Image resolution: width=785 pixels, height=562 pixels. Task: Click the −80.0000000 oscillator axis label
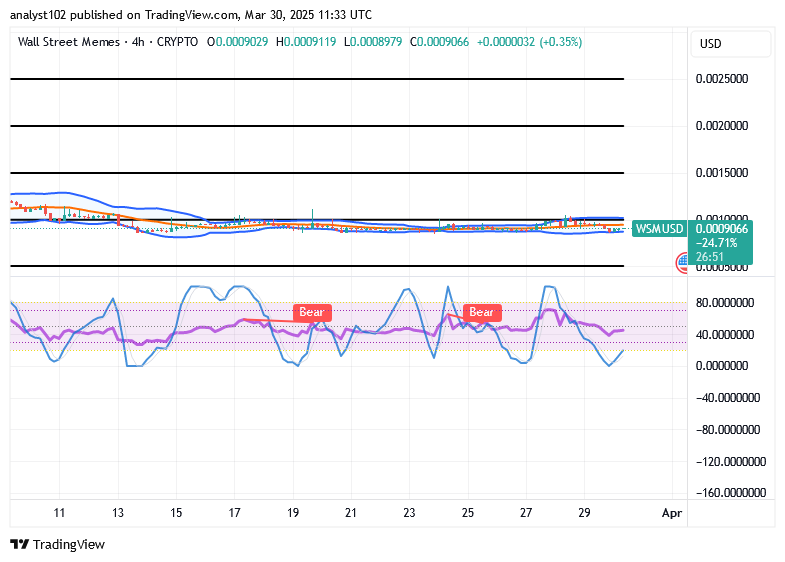point(728,430)
